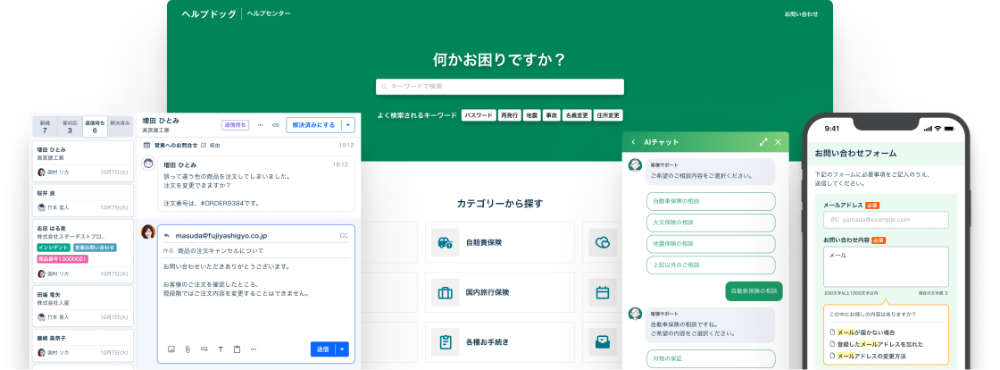Click the ヘルプドッグ logo in header

209,13
